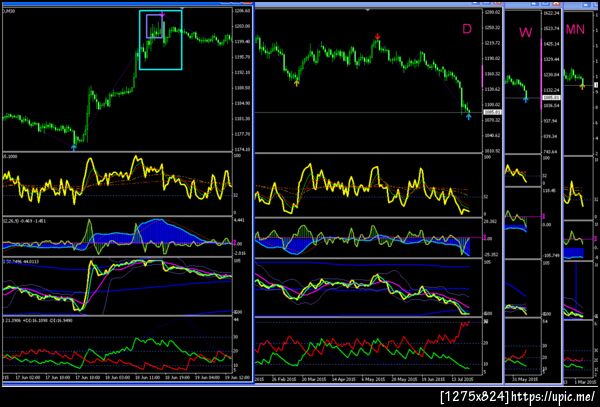Select the pink W timeframe label
600x407 pixels.
pos(525,32)
